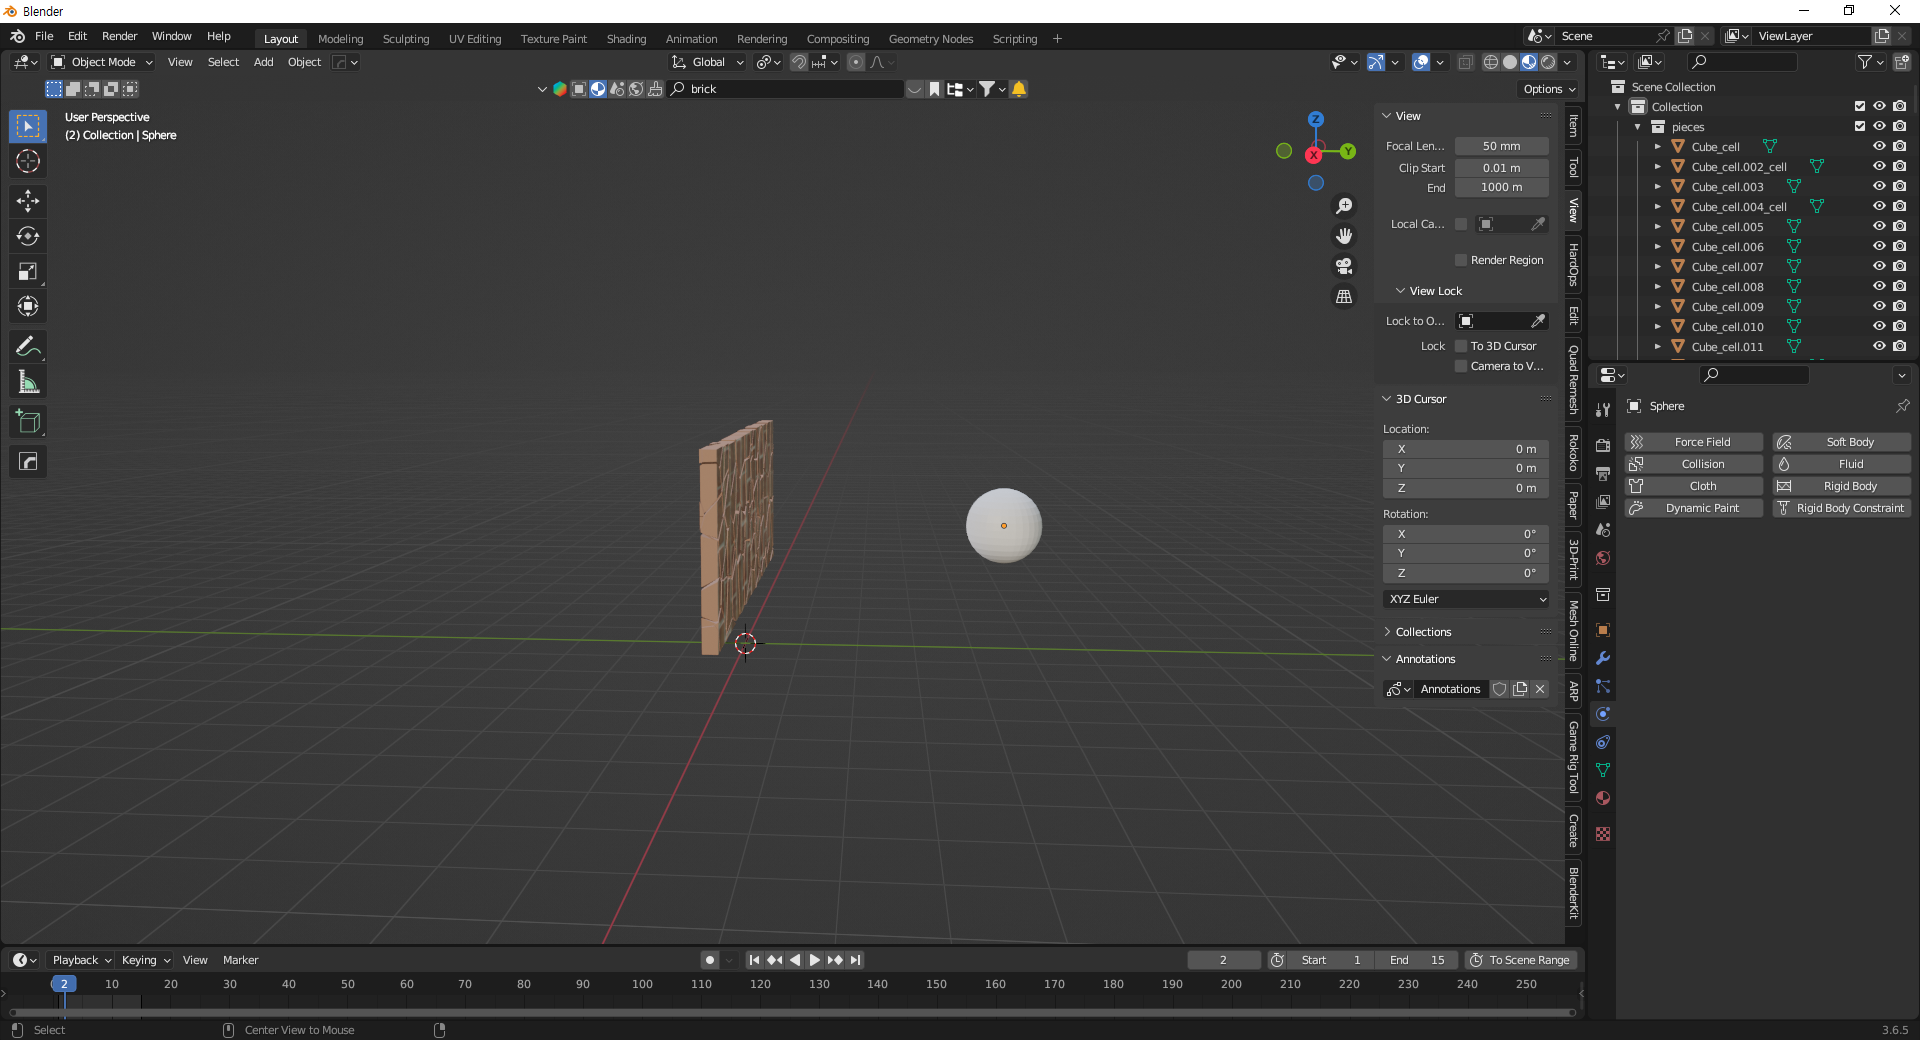
Task: Collapse the 3D Cursor panel
Action: point(1420,399)
